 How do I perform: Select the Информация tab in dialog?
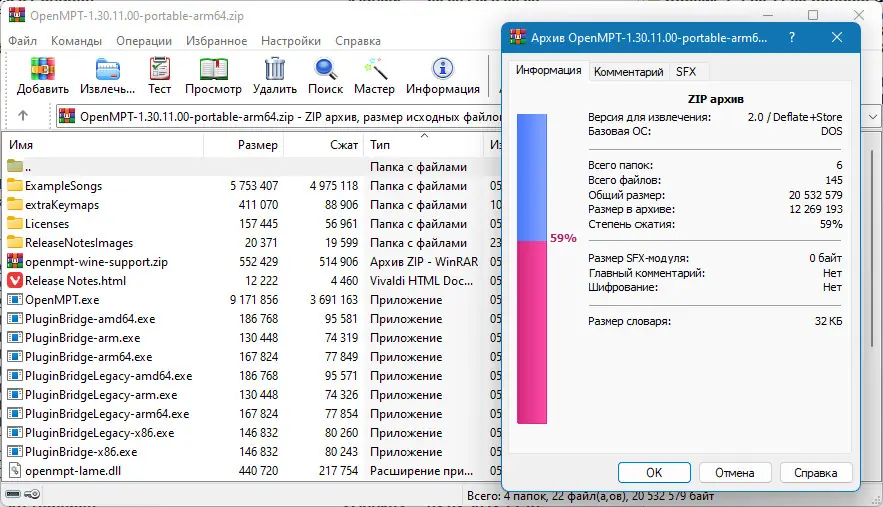548,70
